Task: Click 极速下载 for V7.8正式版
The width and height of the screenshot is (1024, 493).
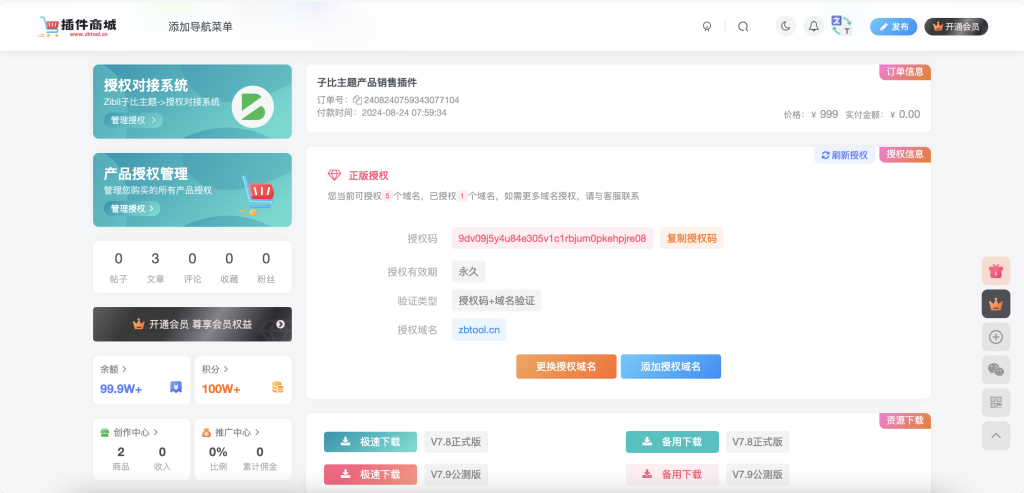Action: [370, 442]
